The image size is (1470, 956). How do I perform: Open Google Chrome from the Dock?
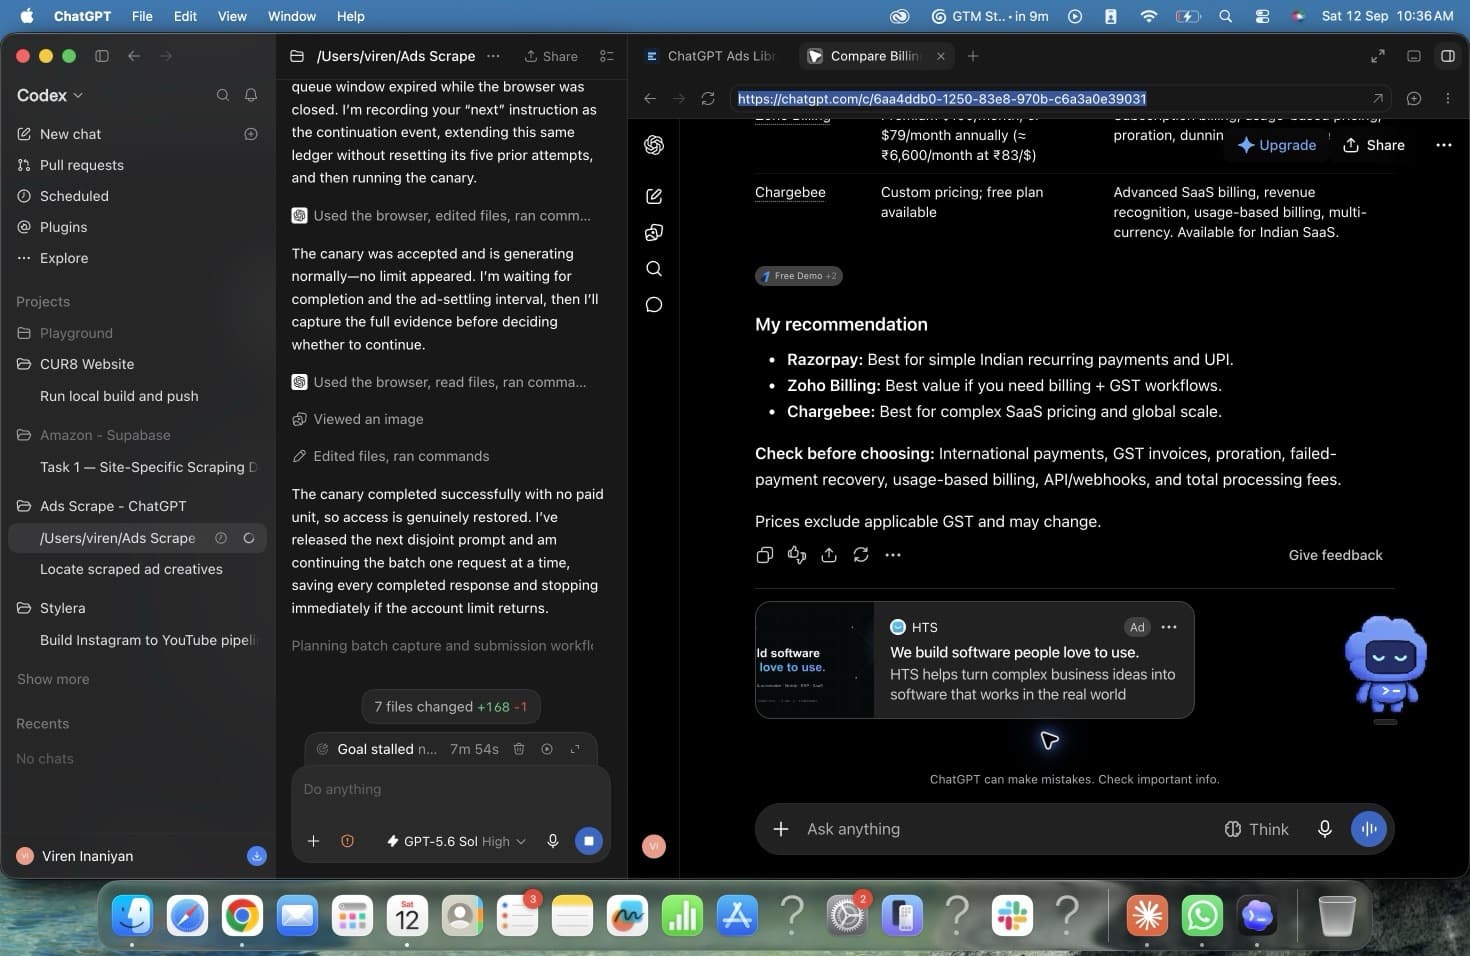[242, 915]
